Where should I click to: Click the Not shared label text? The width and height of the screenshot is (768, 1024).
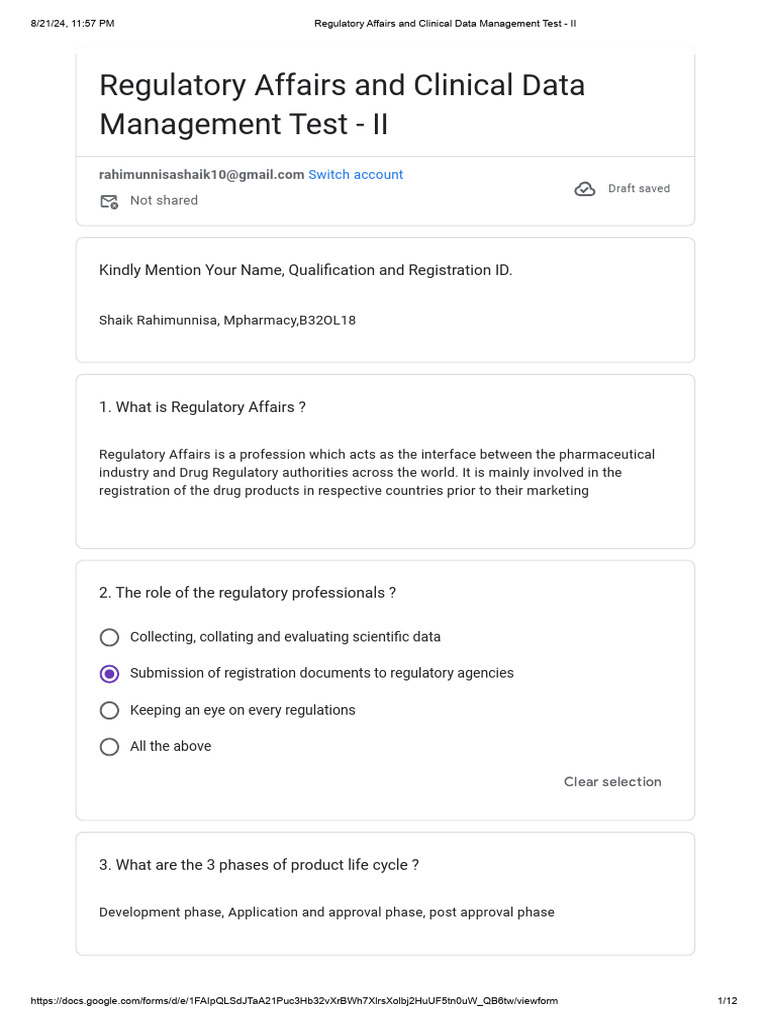click(164, 200)
